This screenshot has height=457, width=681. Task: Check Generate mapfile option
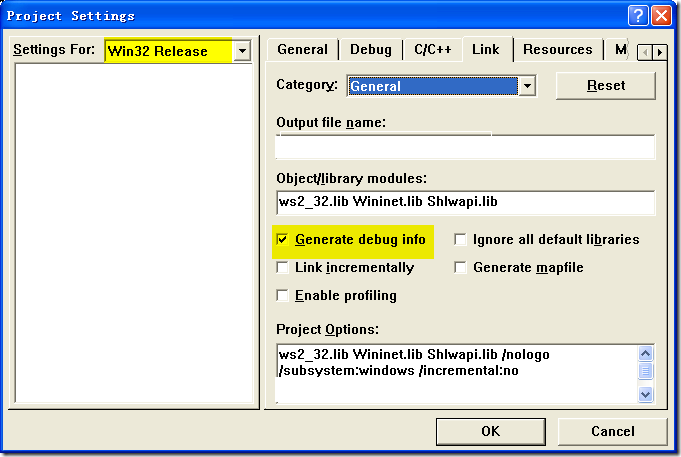460,268
